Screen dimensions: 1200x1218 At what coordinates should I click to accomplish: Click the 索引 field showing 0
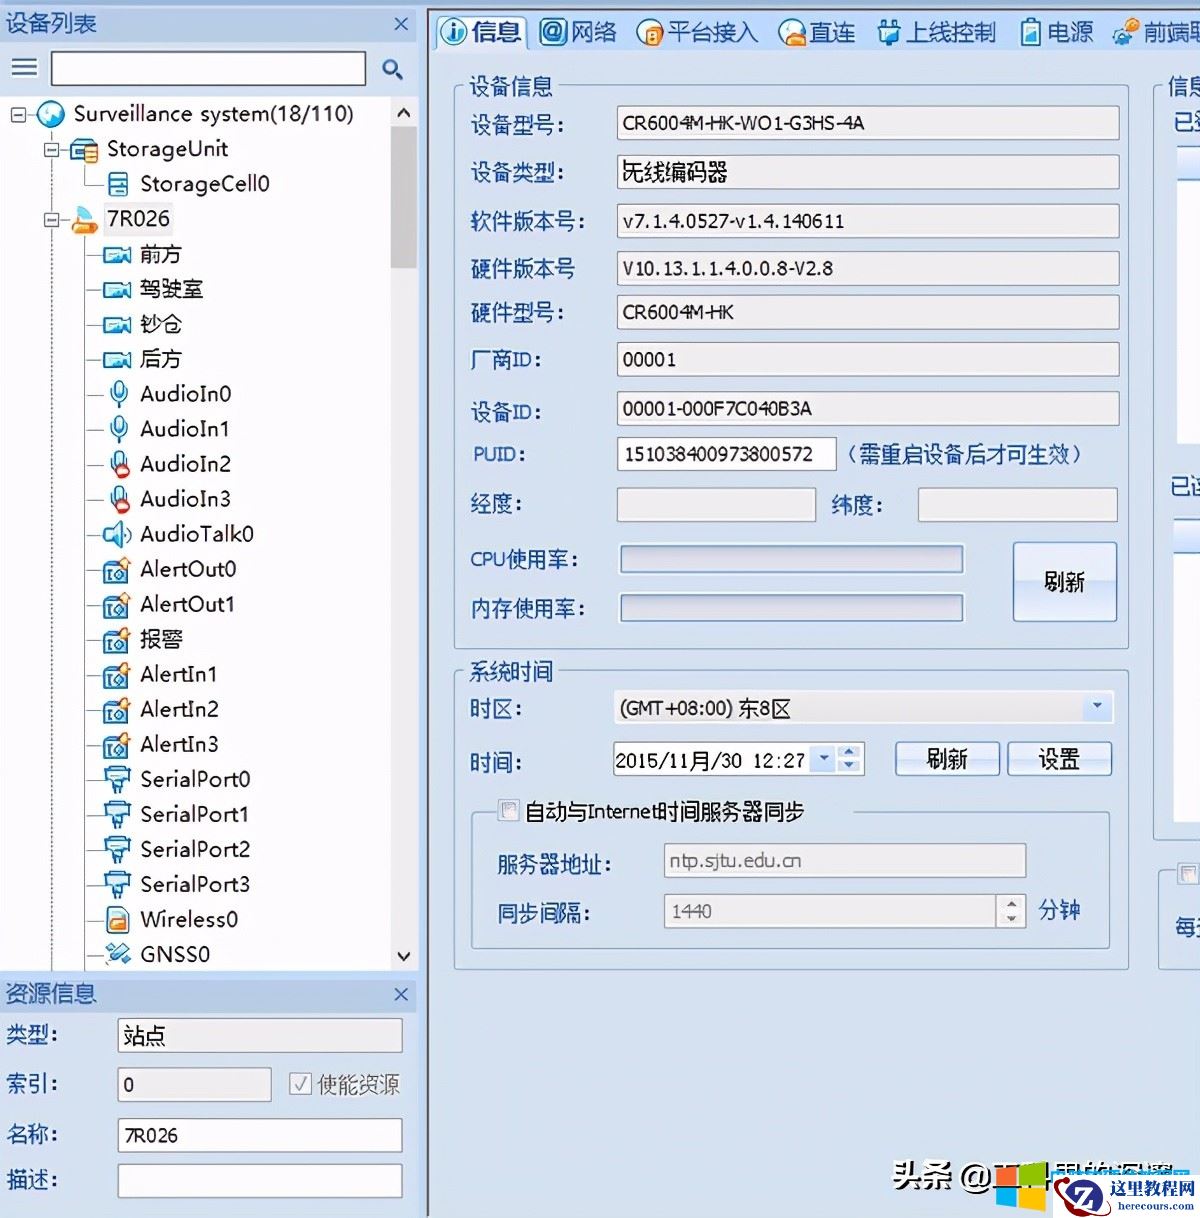(x=194, y=1085)
